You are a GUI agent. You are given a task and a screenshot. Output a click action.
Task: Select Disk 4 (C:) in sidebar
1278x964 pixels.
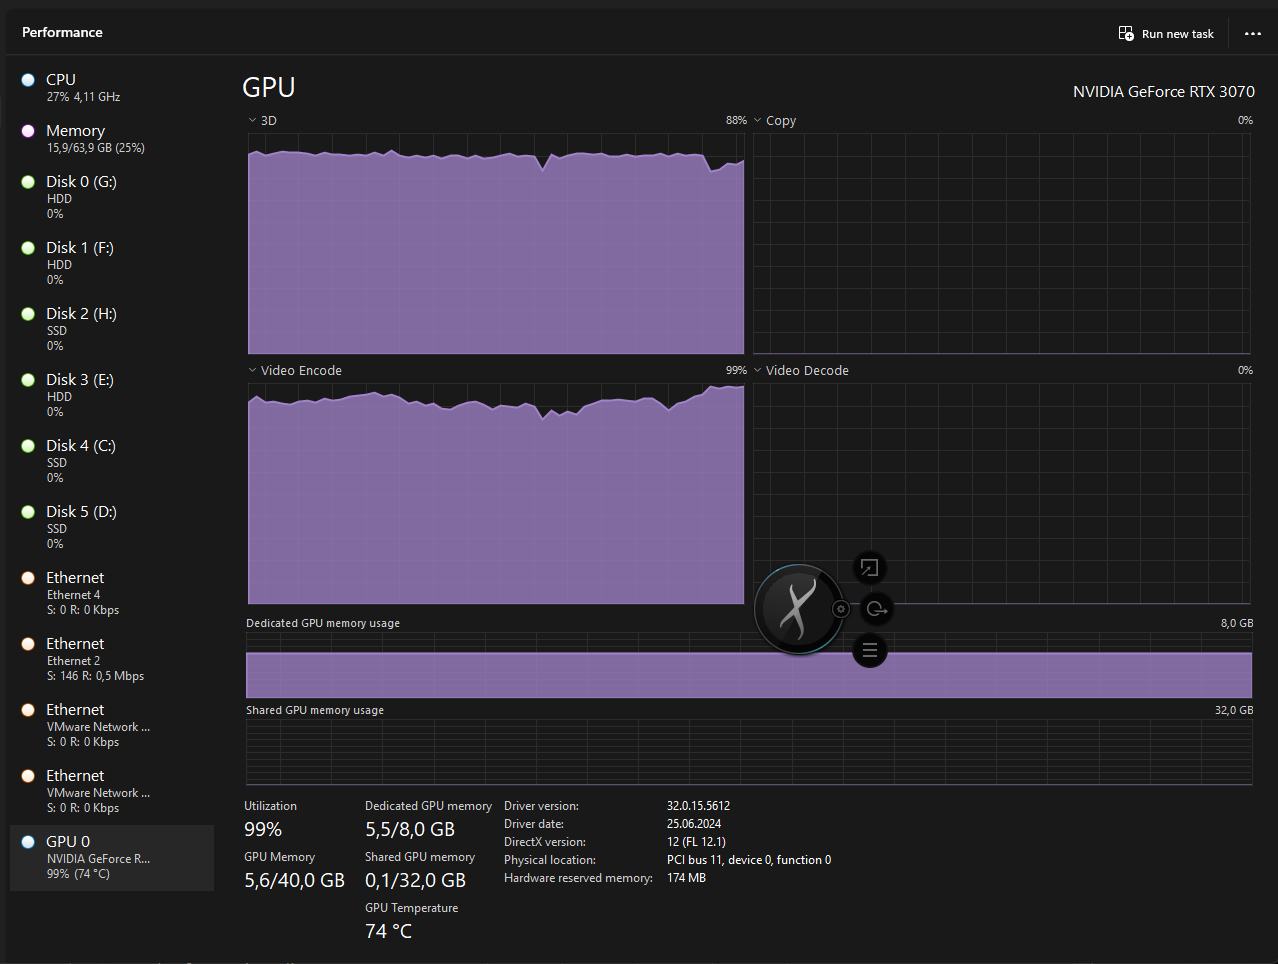tap(112, 460)
